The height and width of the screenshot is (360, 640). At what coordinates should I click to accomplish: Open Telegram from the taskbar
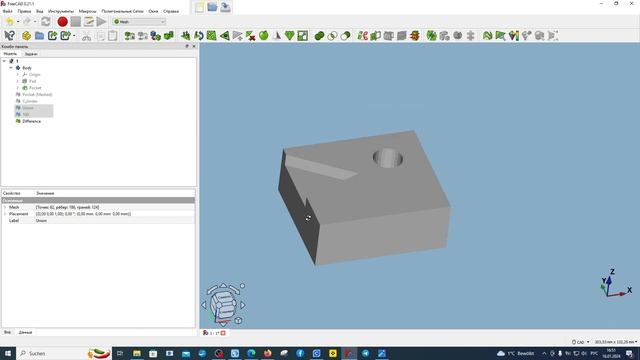pyautogui.click(x=365, y=353)
